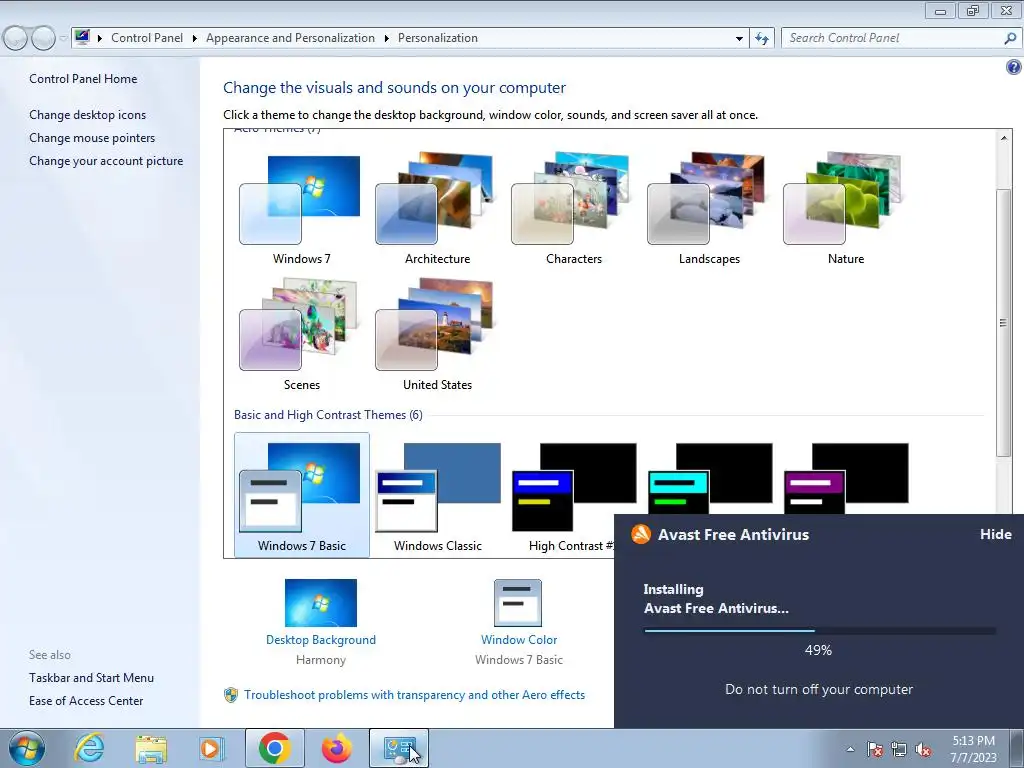Click the search magnifier icon

(1010, 38)
